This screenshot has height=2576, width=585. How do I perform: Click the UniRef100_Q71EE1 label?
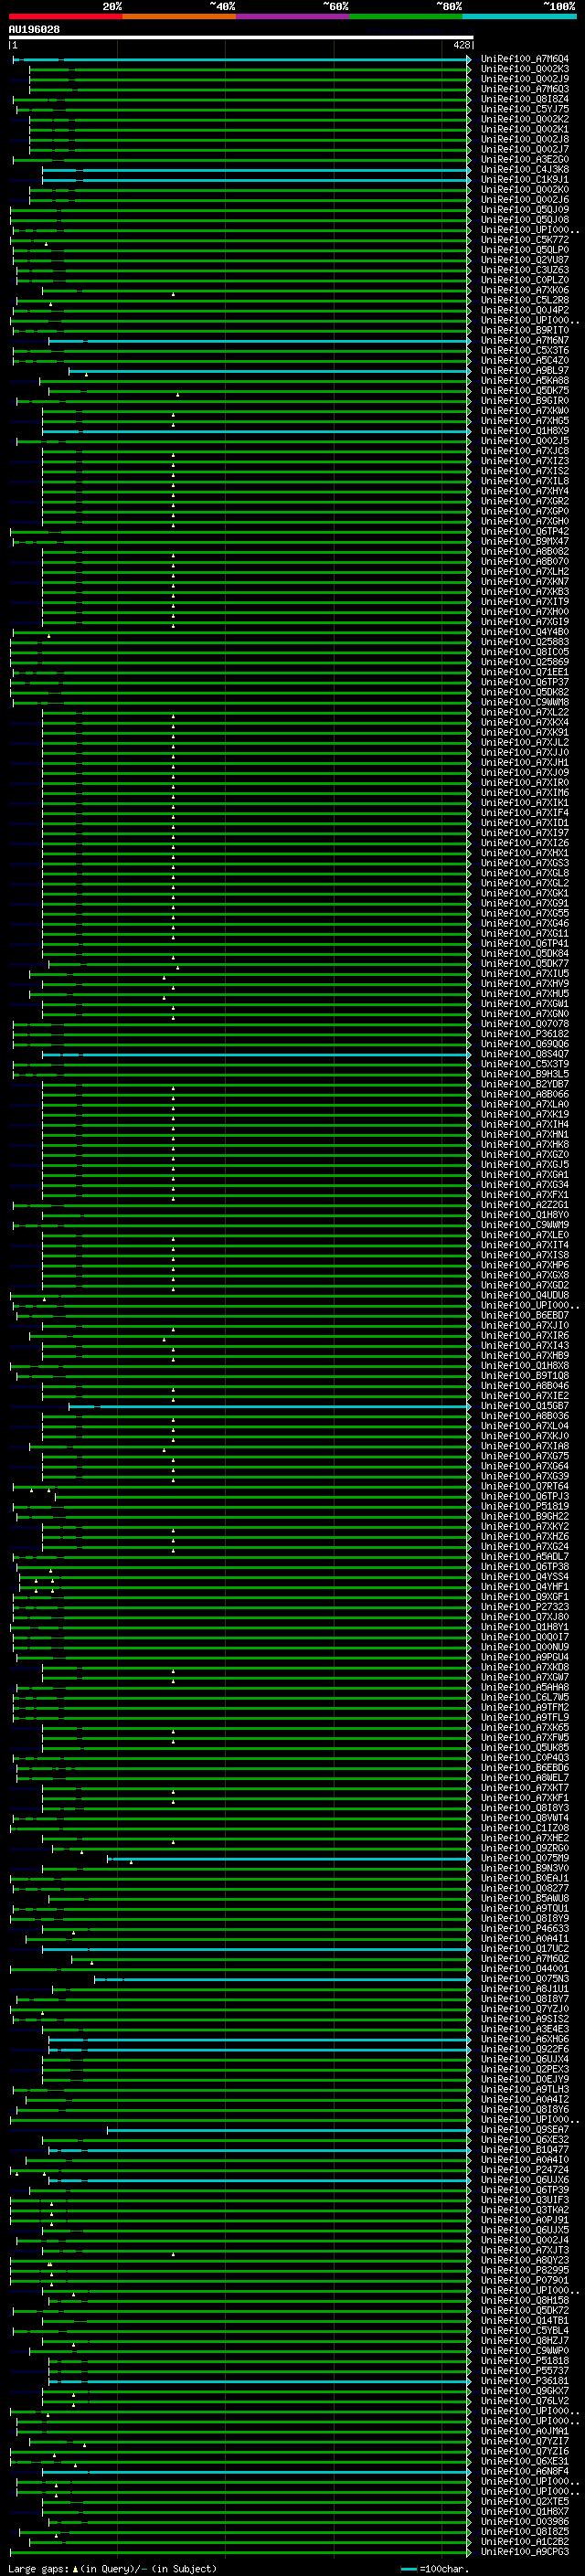(525, 672)
